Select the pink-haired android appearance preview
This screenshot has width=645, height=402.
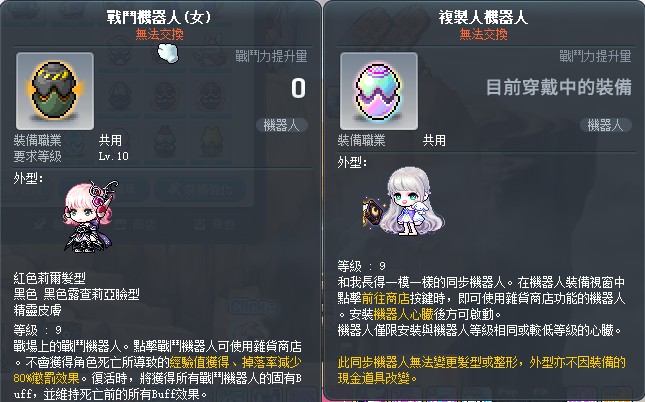[x=90, y=216]
